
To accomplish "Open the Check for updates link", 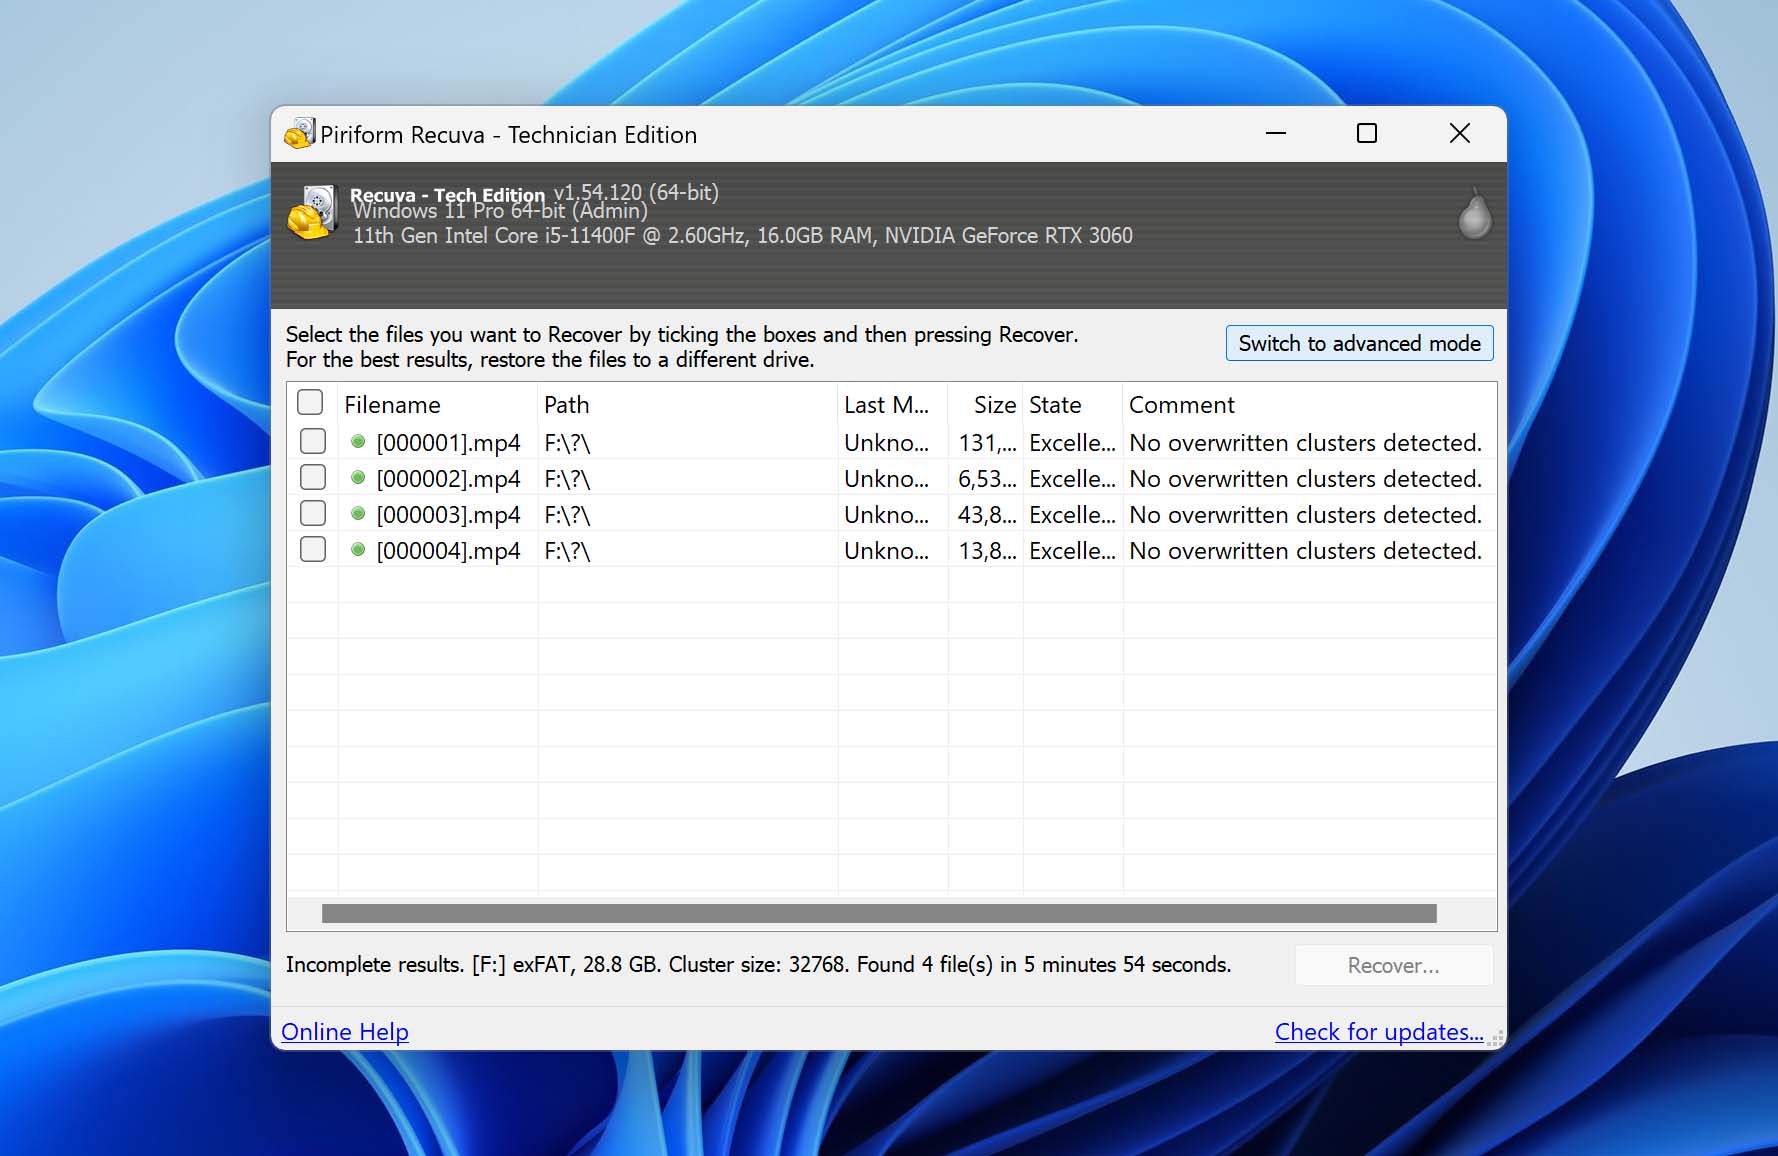I will 1379,1031.
